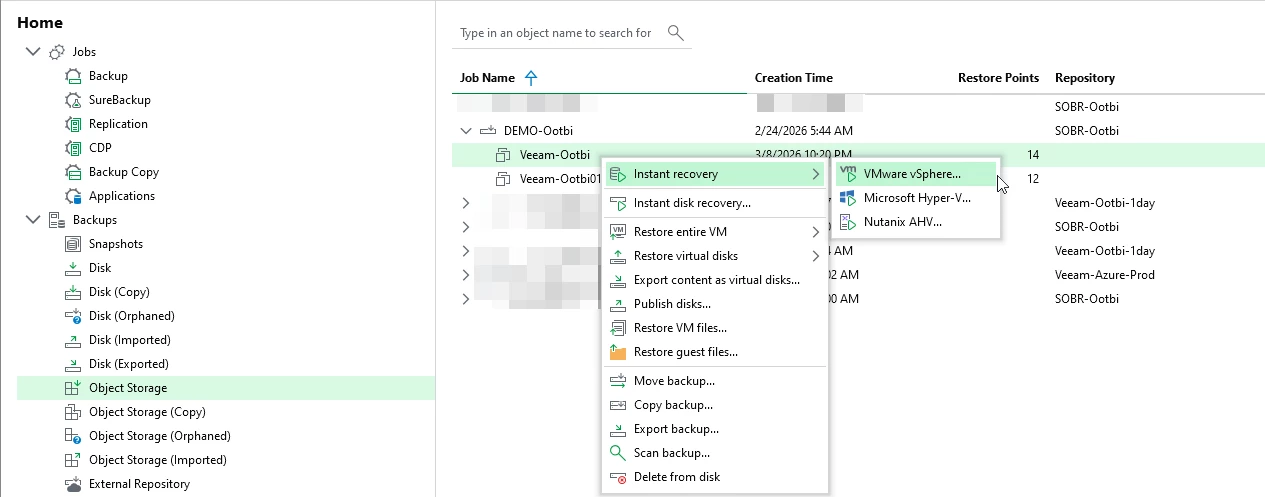Type in the object name search field
This screenshot has height=497, width=1265.
point(555,33)
